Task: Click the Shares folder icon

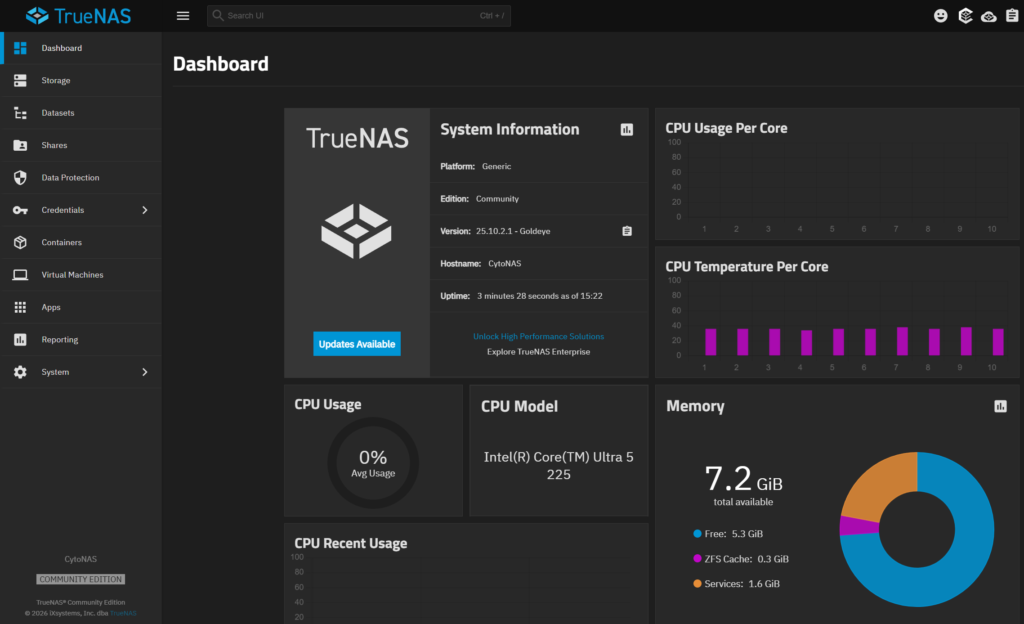Action: point(20,146)
